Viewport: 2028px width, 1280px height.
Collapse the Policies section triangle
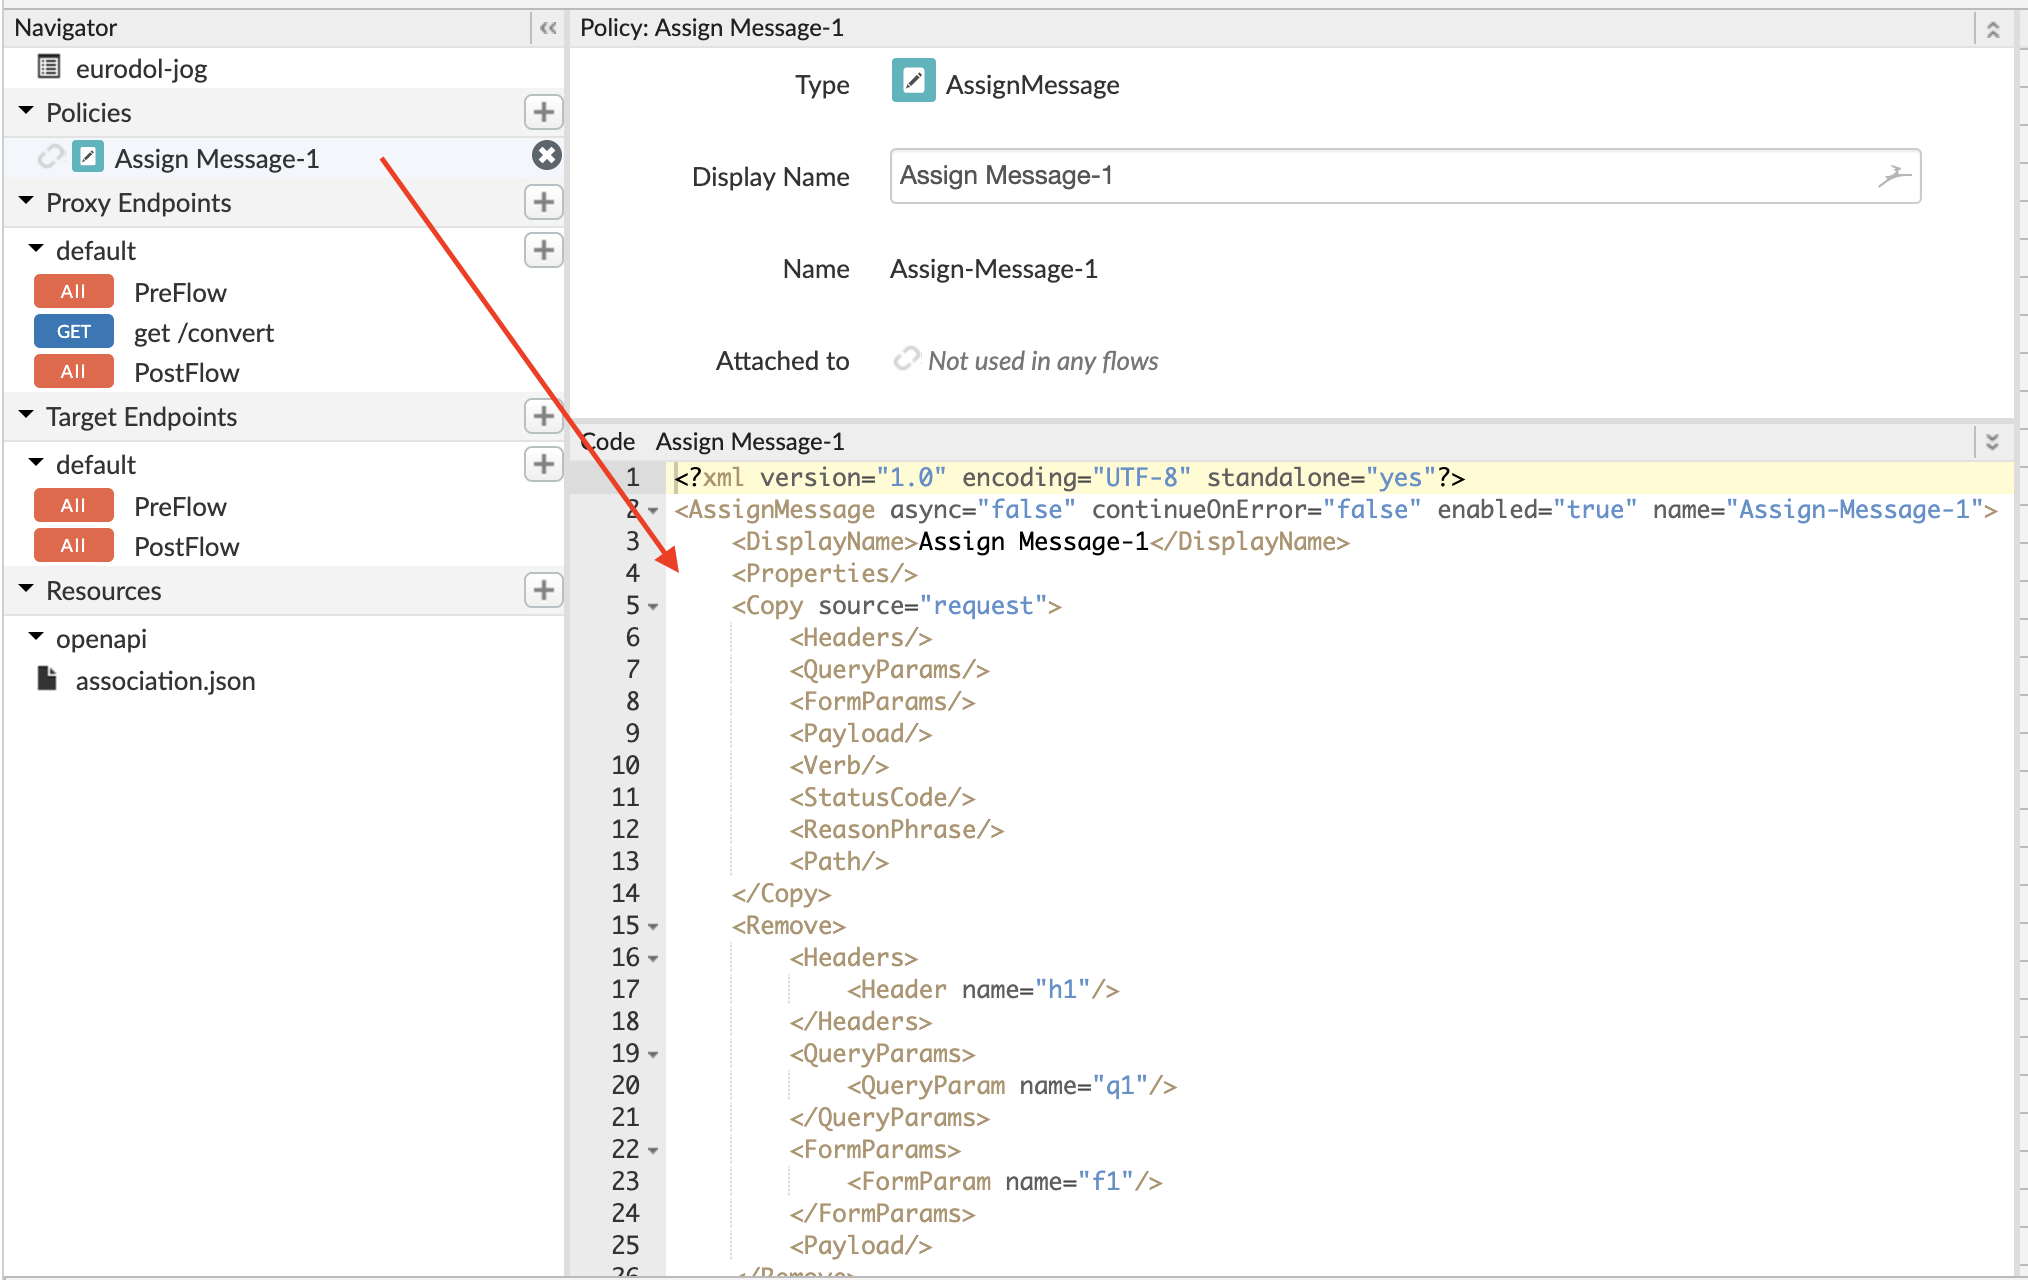coord(27,111)
